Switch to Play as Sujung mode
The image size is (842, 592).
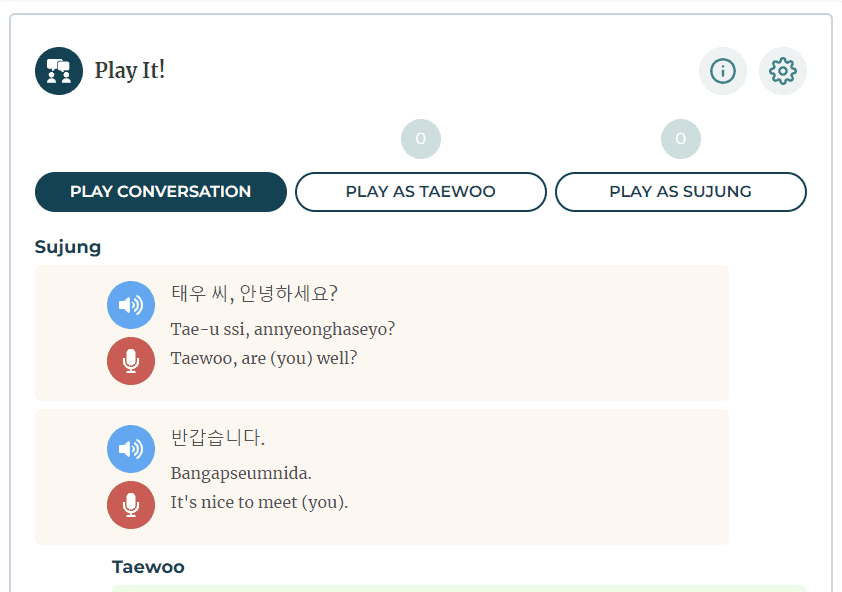click(x=681, y=191)
